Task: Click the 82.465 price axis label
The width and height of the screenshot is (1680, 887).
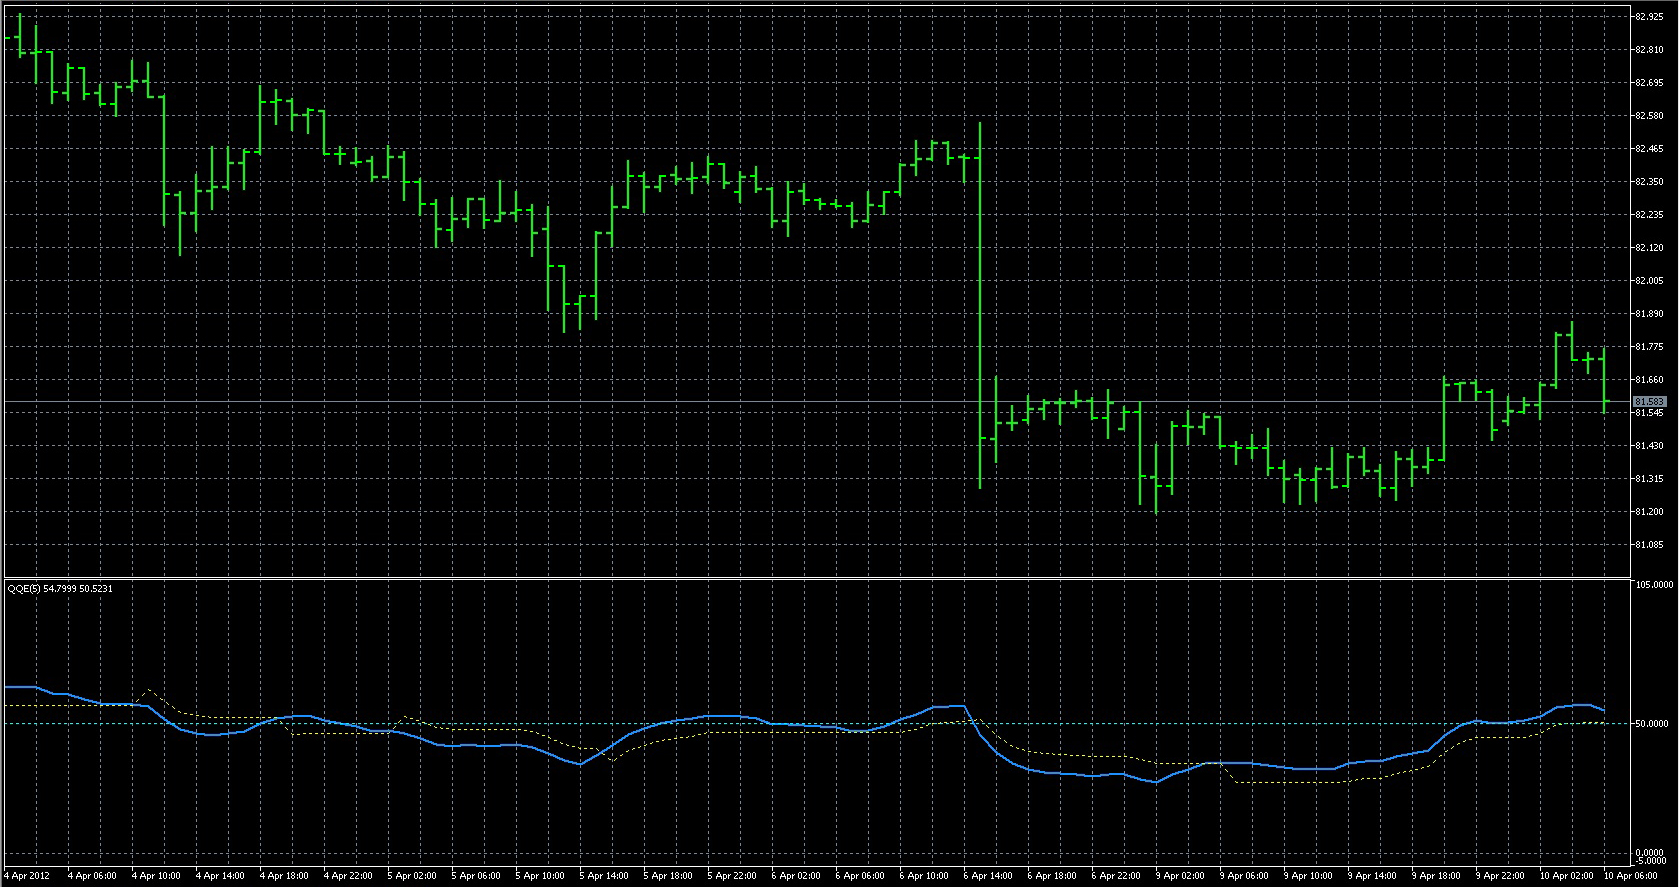Action: click(x=1649, y=149)
